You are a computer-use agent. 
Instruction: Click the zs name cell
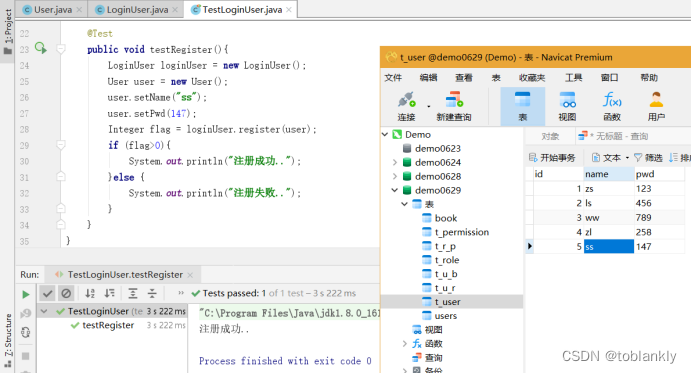coord(609,188)
